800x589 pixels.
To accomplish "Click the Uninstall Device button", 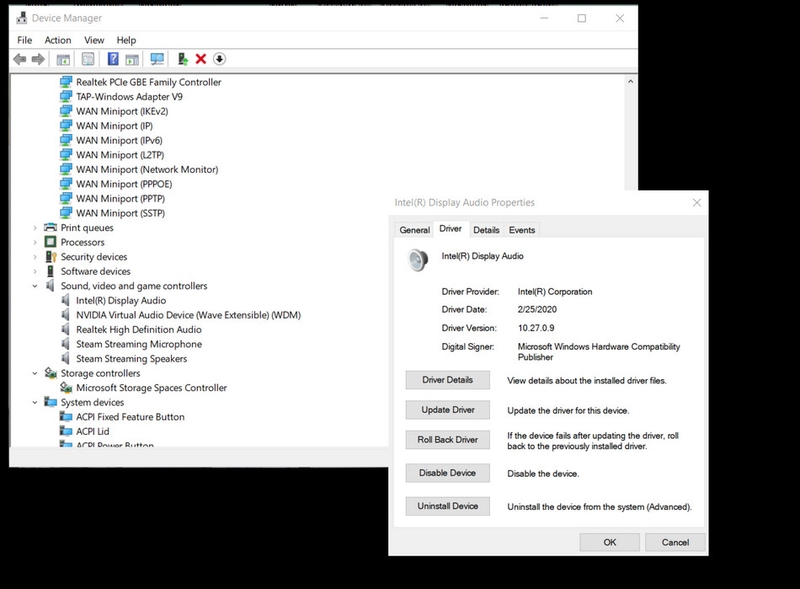I will click(447, 506).
